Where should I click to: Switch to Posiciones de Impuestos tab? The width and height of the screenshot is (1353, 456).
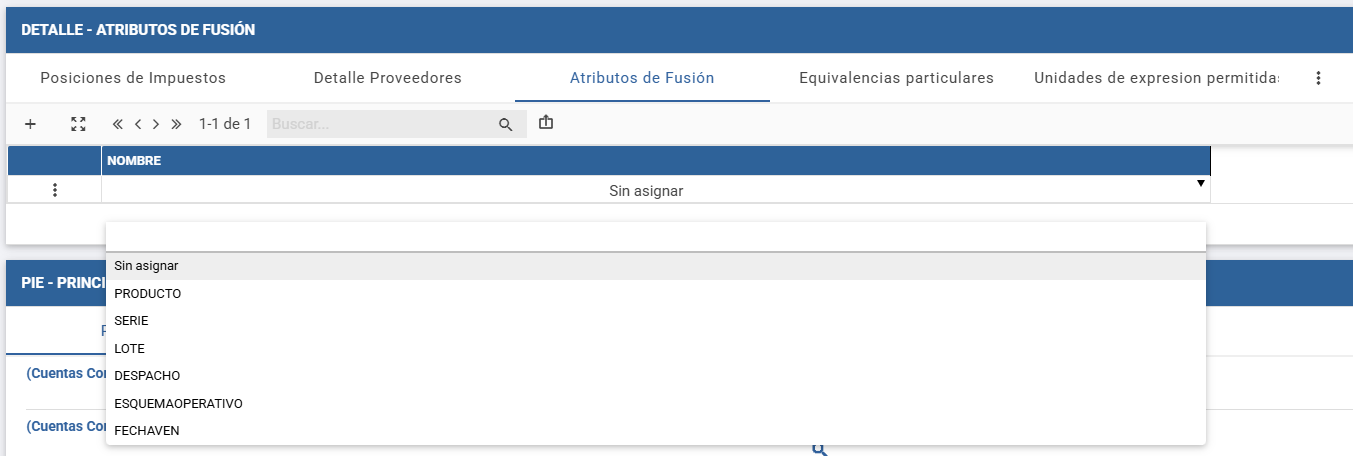[133, 78]
